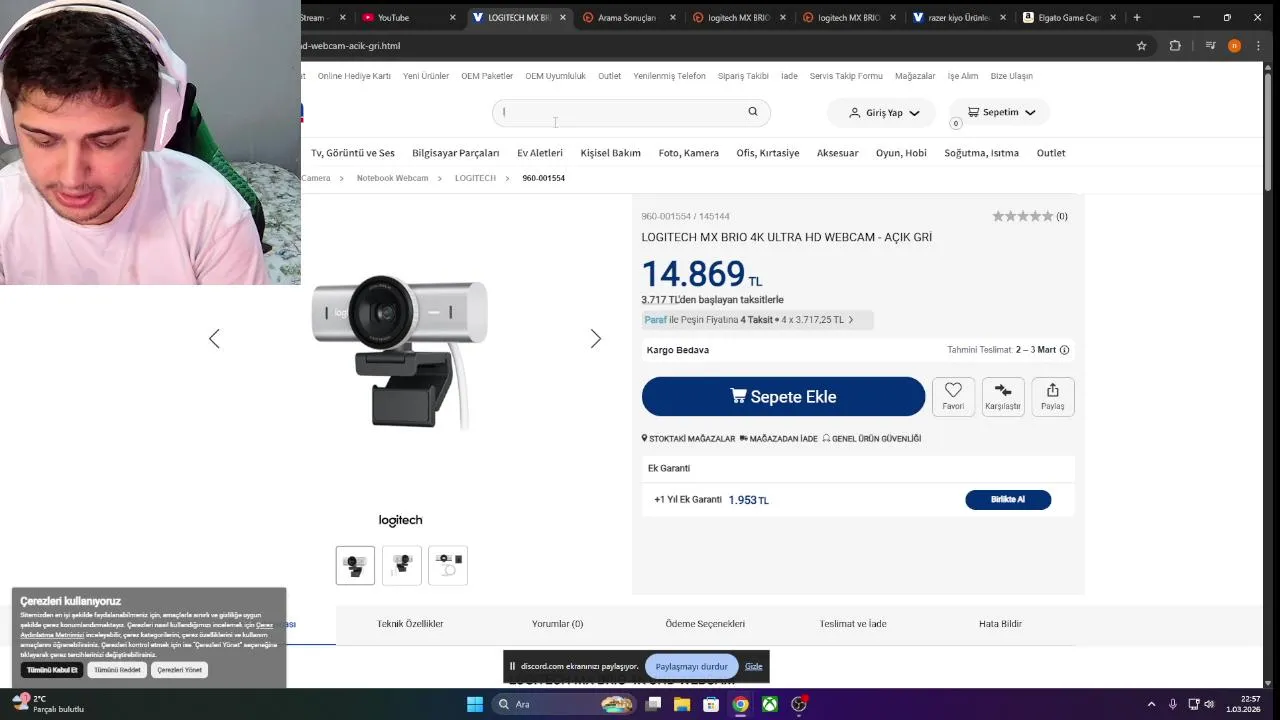Select third product thumbnail image
This screenshot has width=1280, height=720.
pos(448,565)
